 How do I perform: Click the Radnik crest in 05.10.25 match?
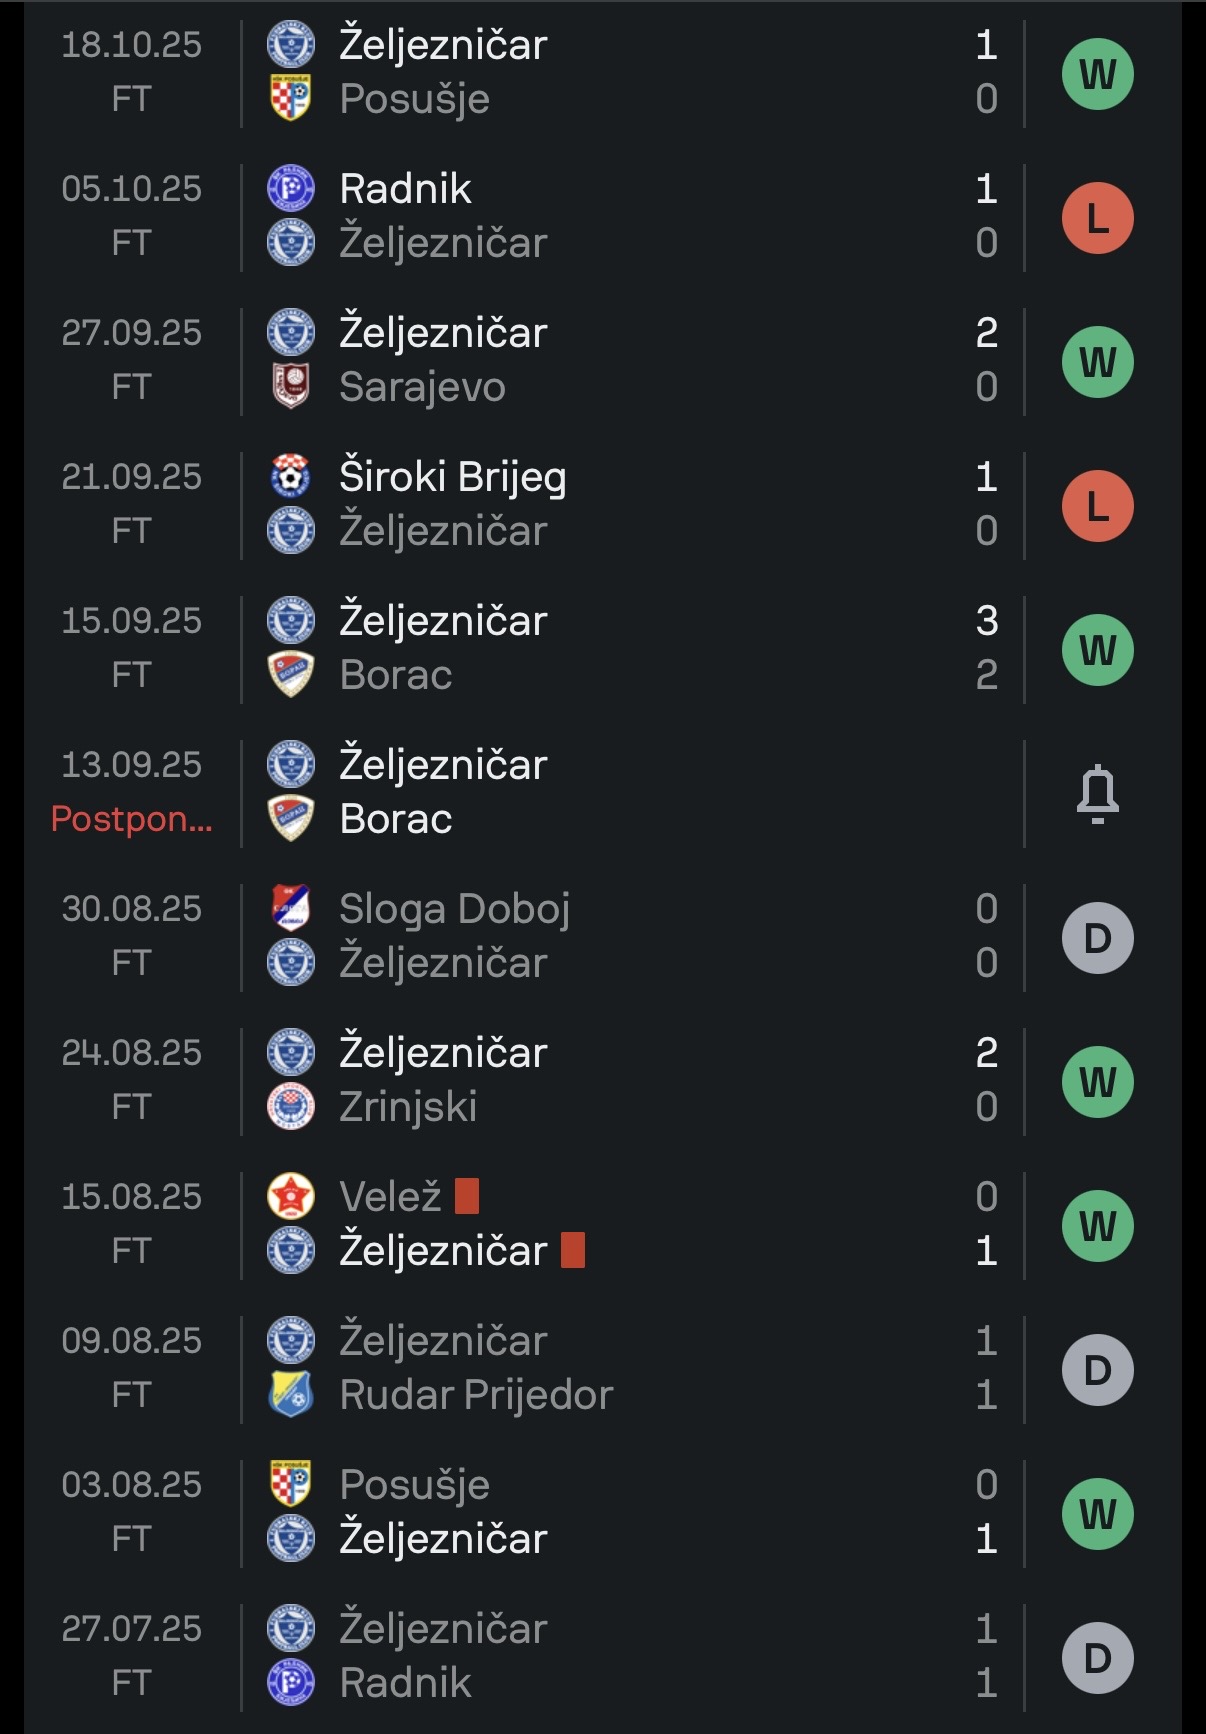(291, 188)
